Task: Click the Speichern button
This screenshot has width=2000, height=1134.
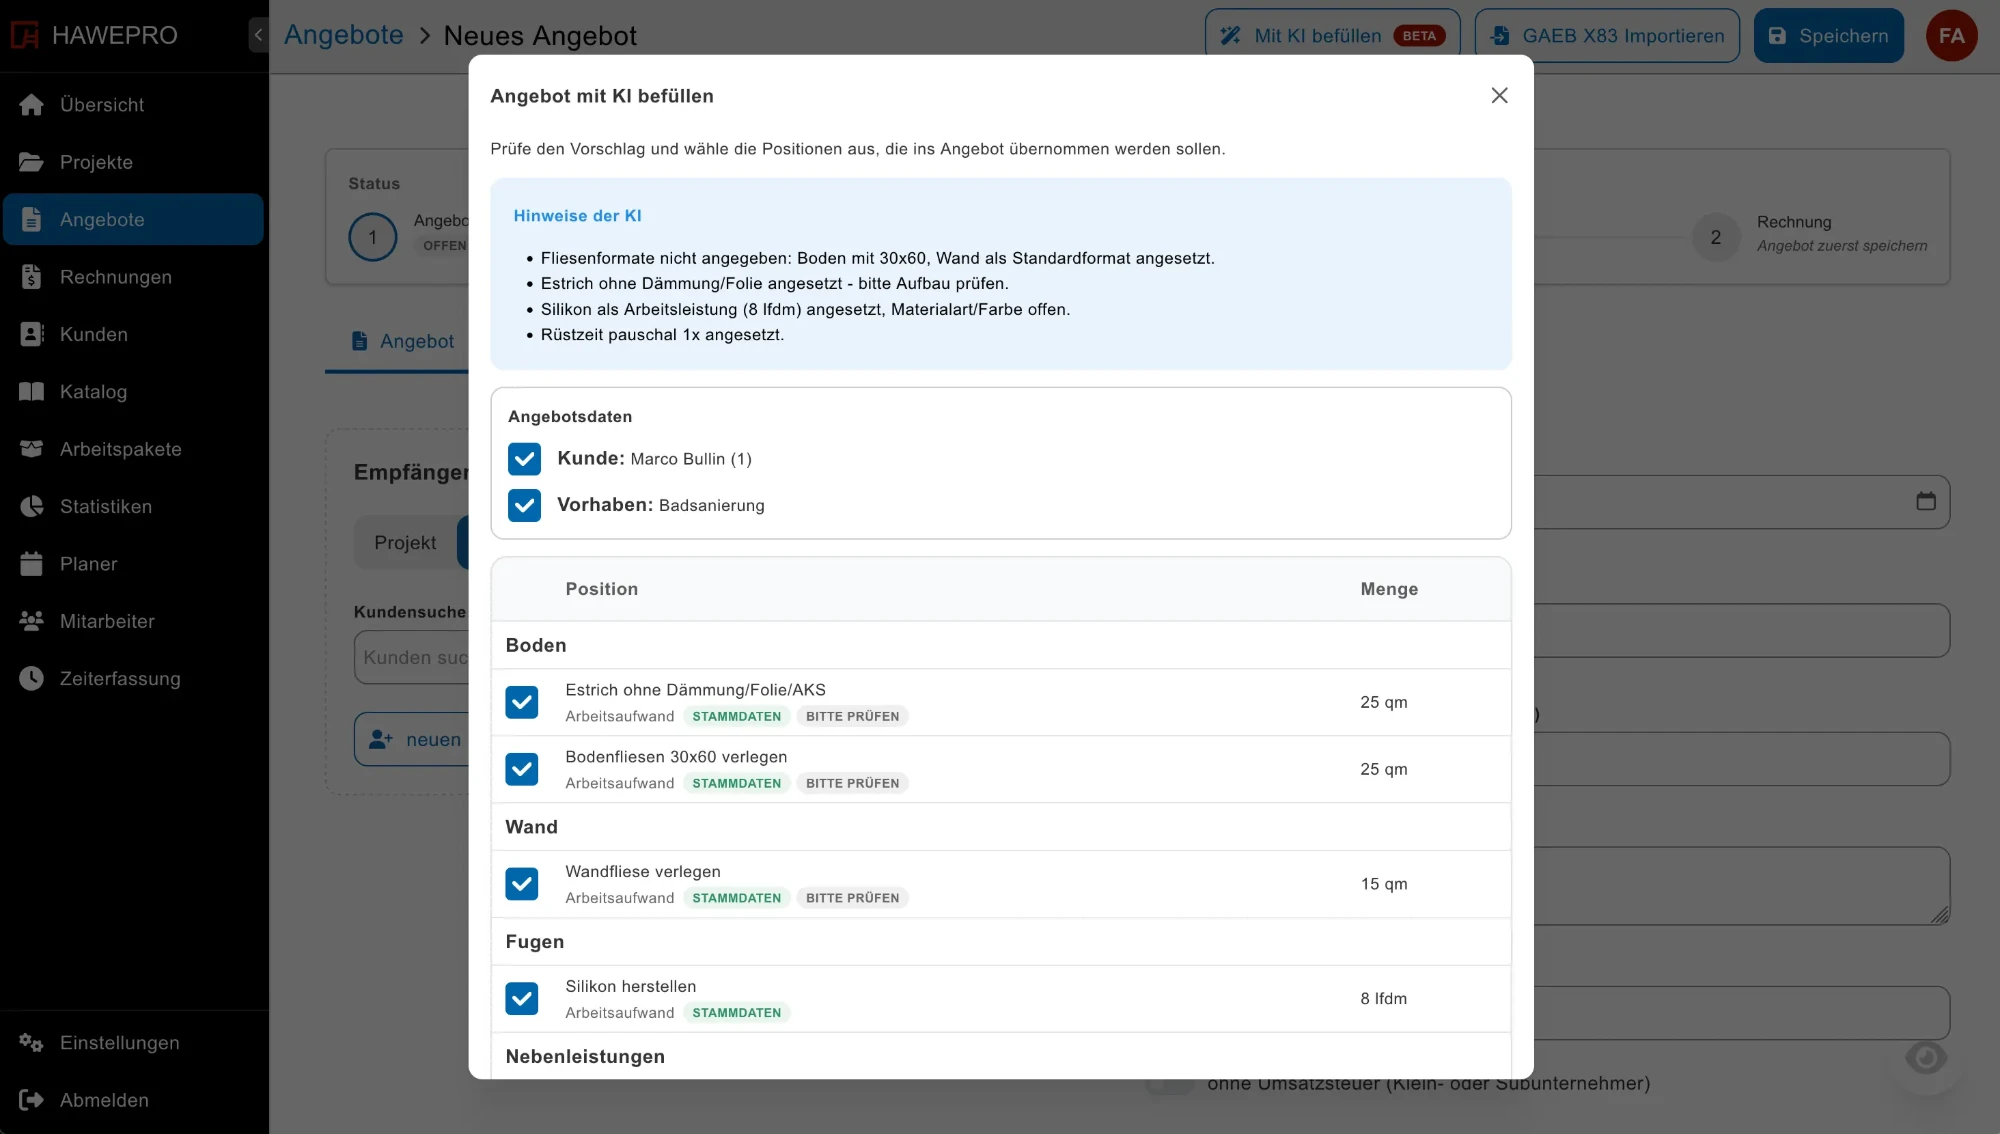Action: point(1828,36)
